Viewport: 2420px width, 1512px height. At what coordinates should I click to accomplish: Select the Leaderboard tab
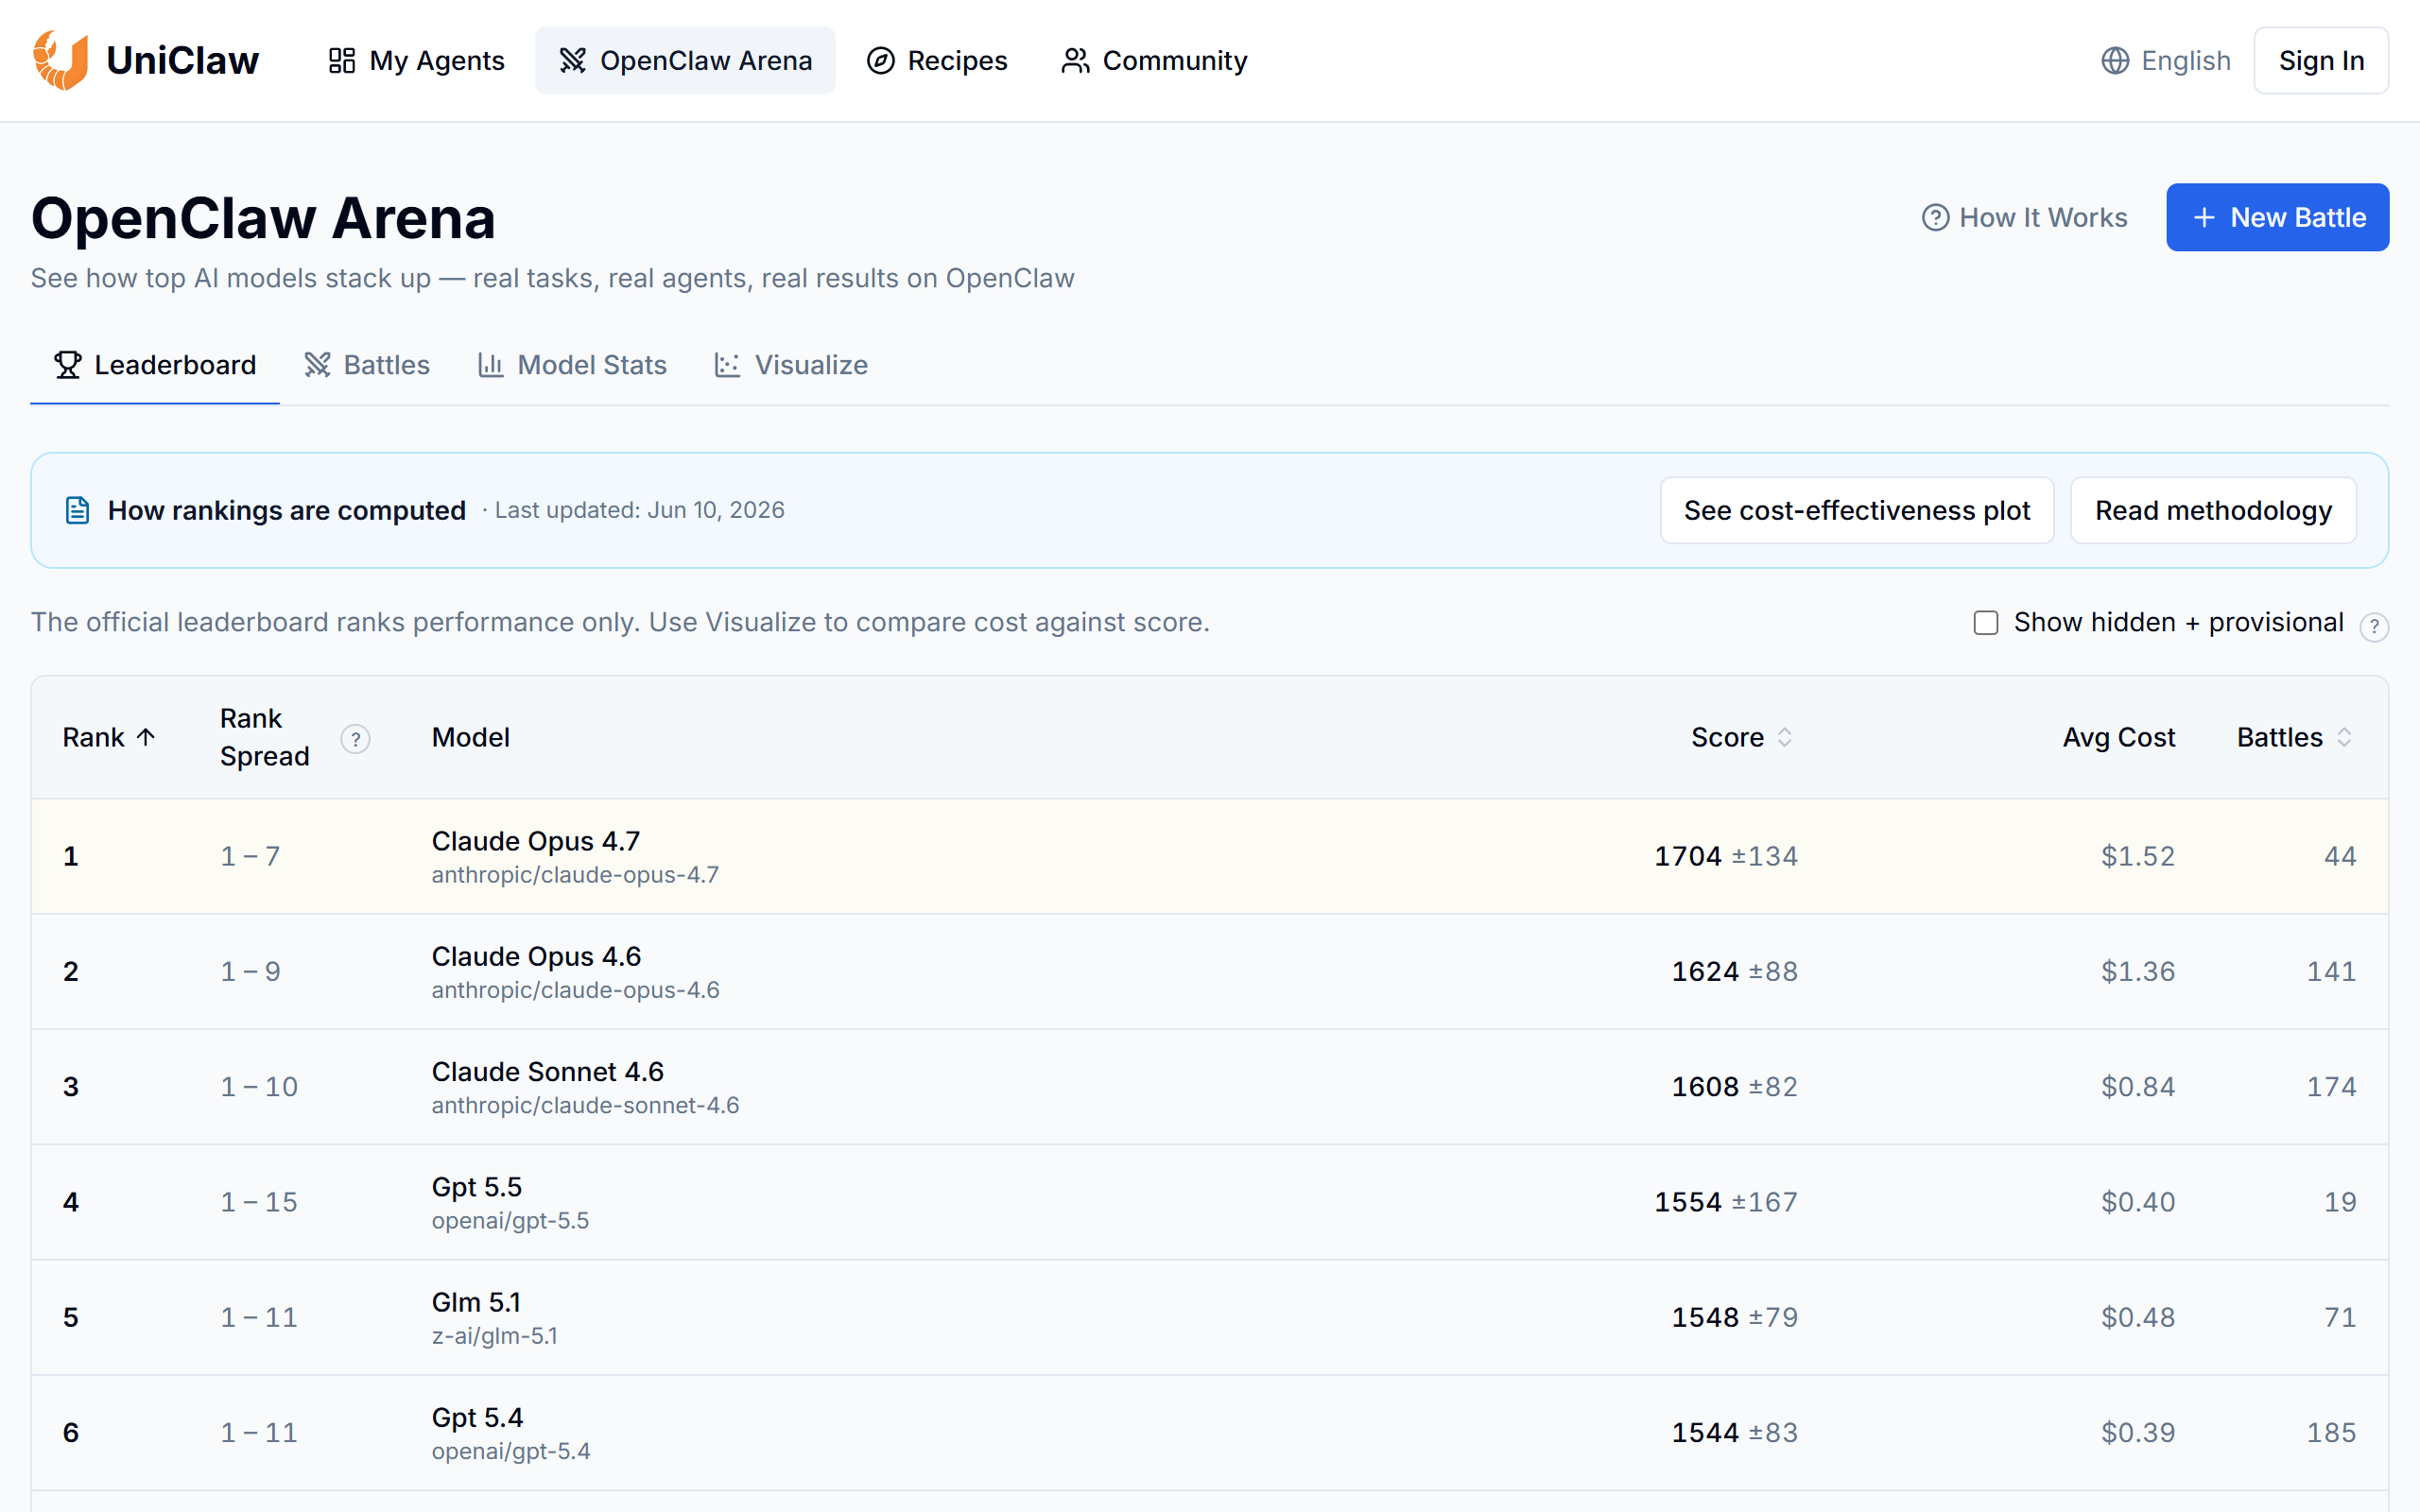pyautogui.click(x=155, y=365)
